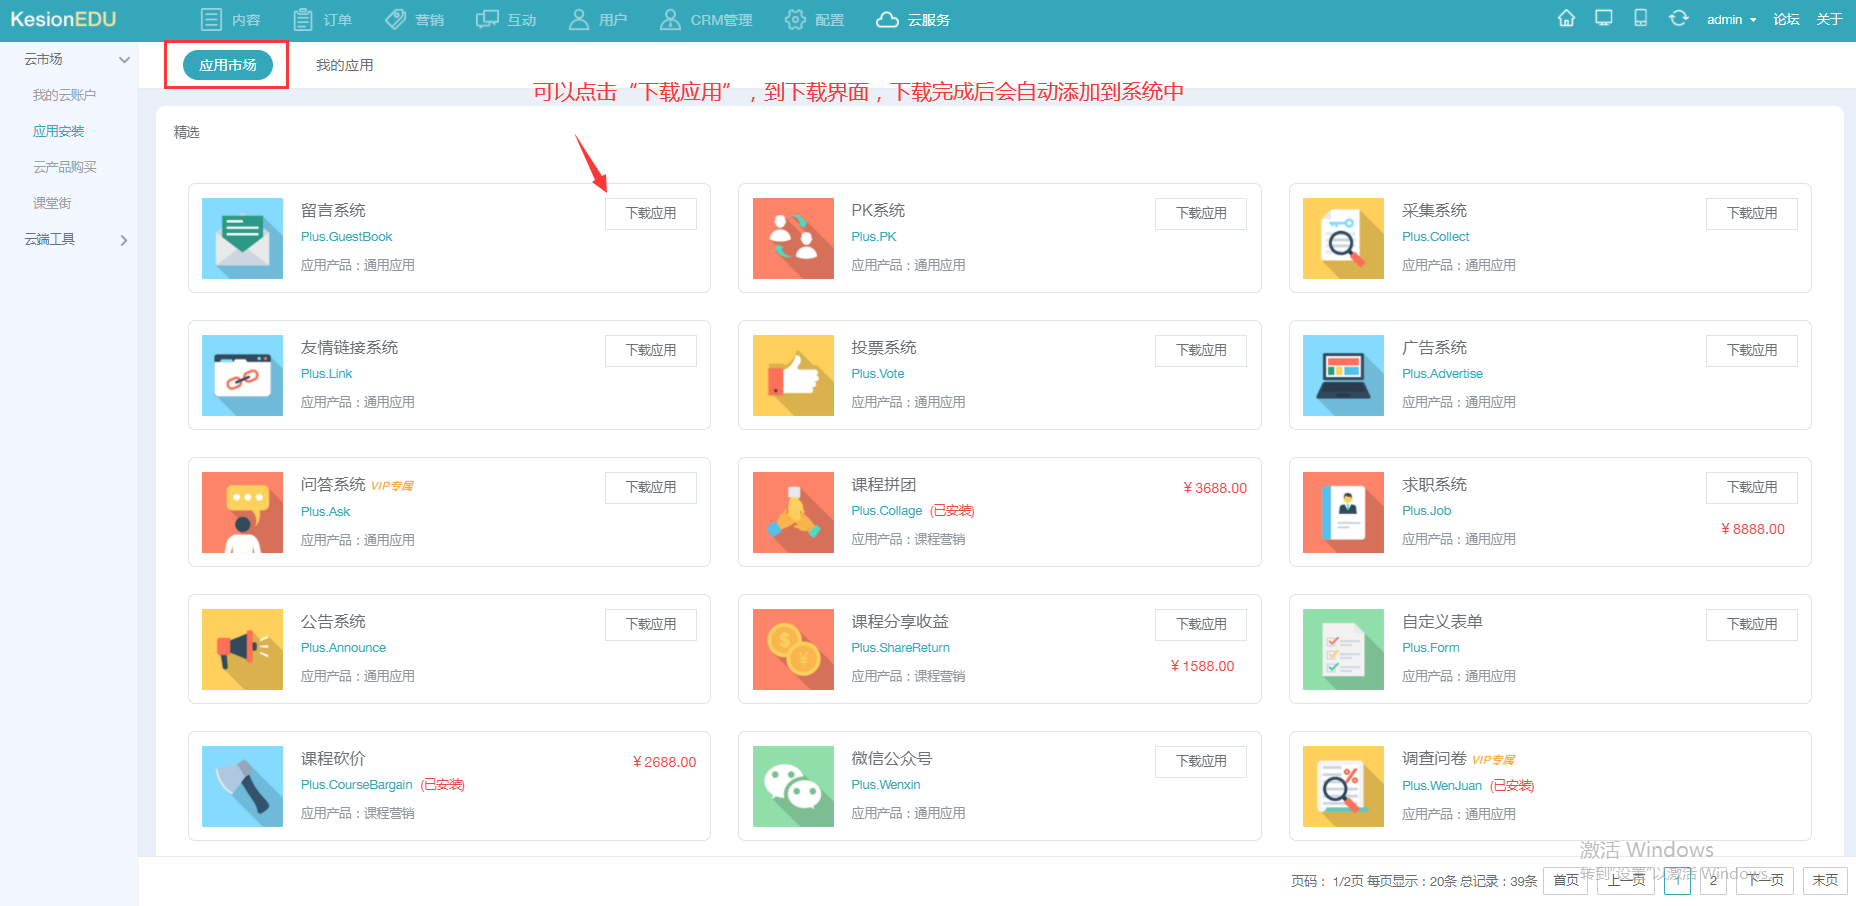Click the 留言系统 envelope icon
Image resolution: width=1856 pixels, height=906 pixels.
coord(242,238)
